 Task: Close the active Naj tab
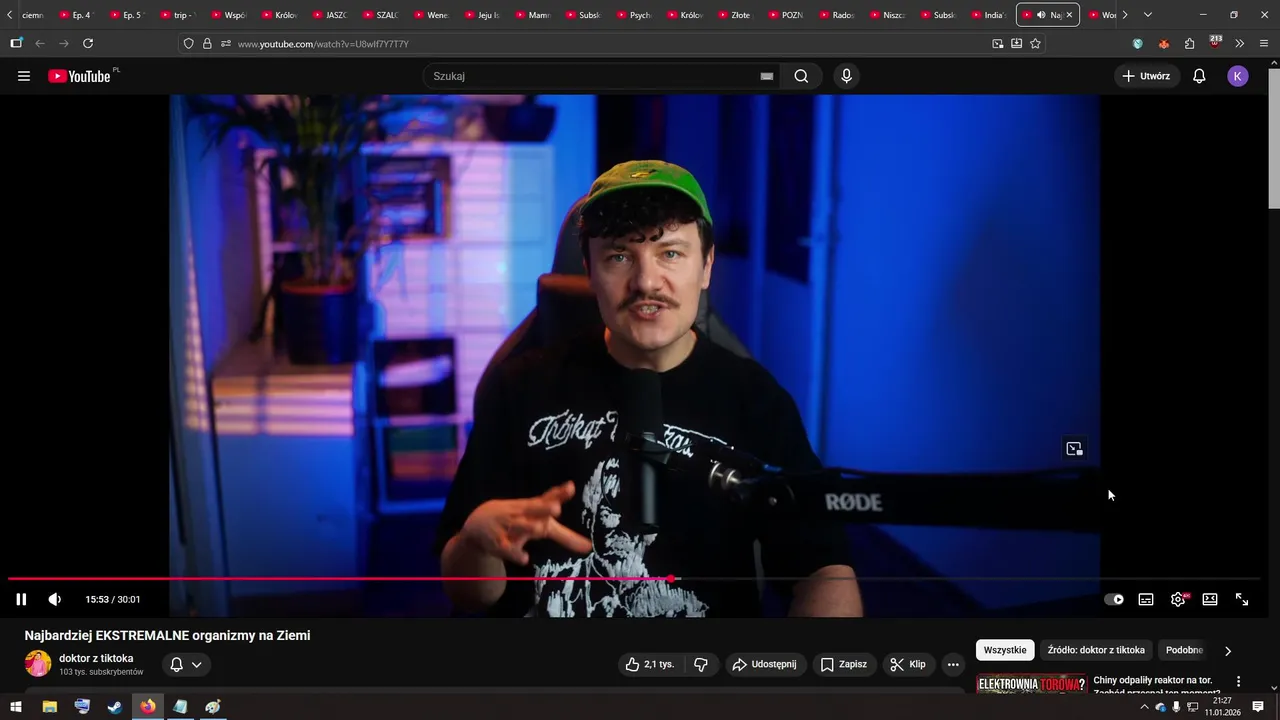pos(1069,15)
